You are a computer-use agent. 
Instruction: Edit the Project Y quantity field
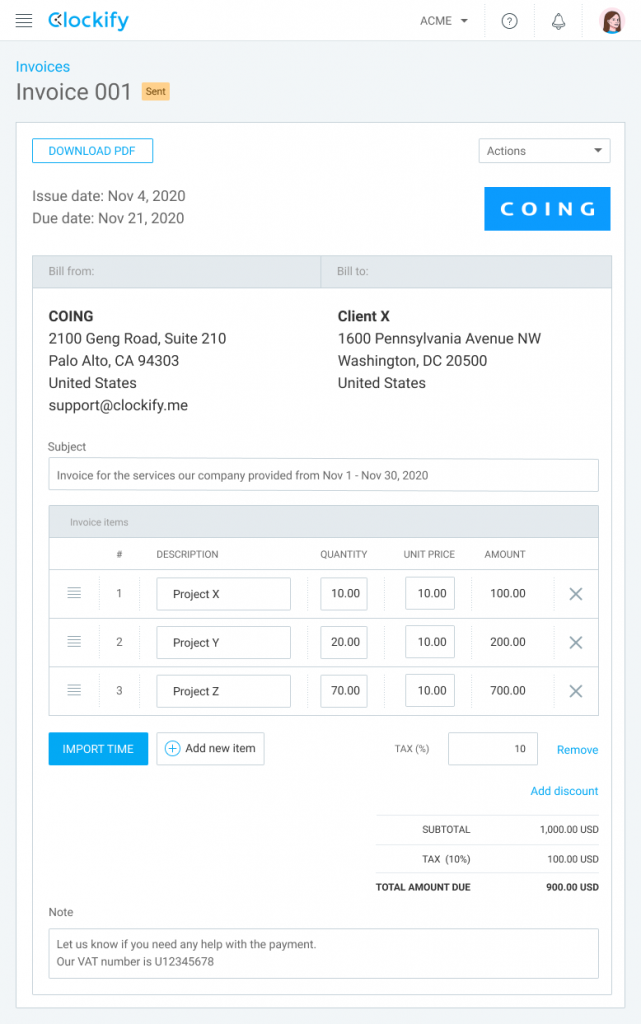pyautogui.click(x=344, y=642)
